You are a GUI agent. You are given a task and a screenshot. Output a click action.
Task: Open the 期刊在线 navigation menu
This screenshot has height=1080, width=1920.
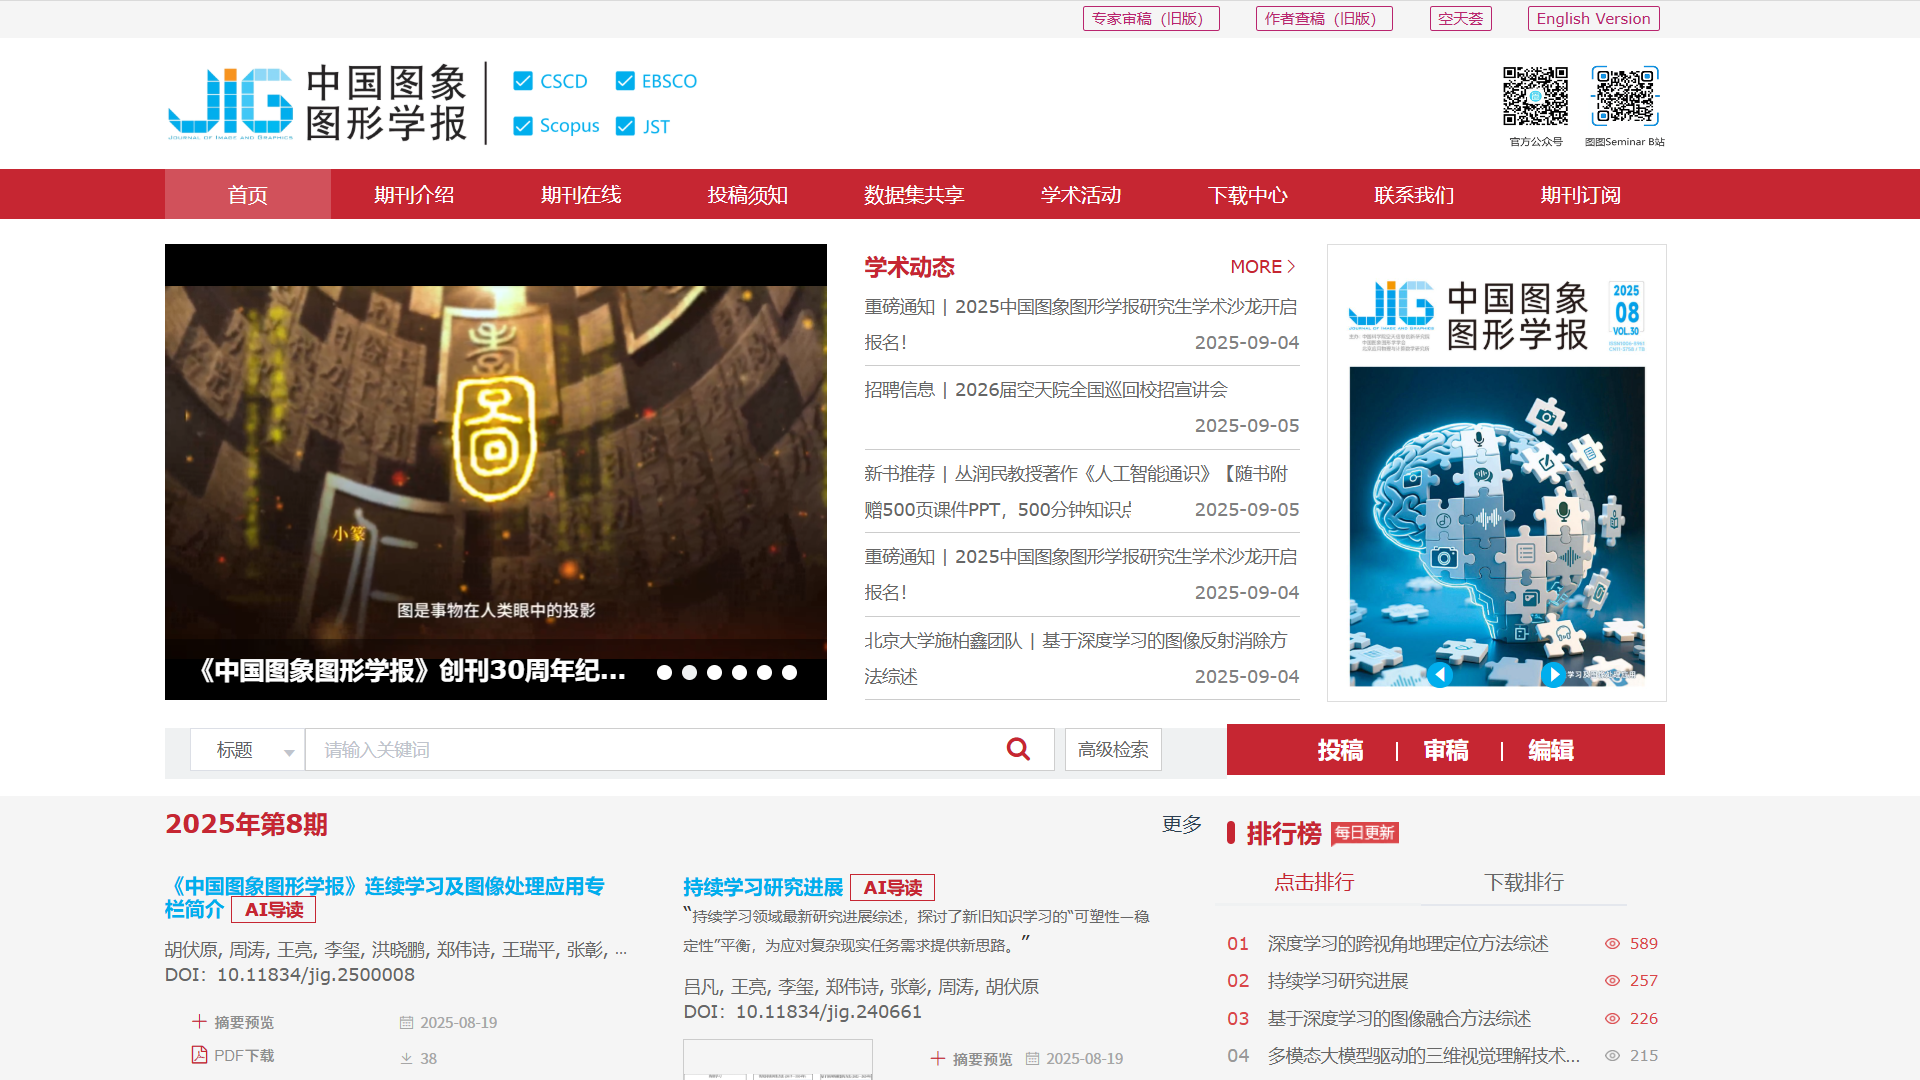(581, 195)
